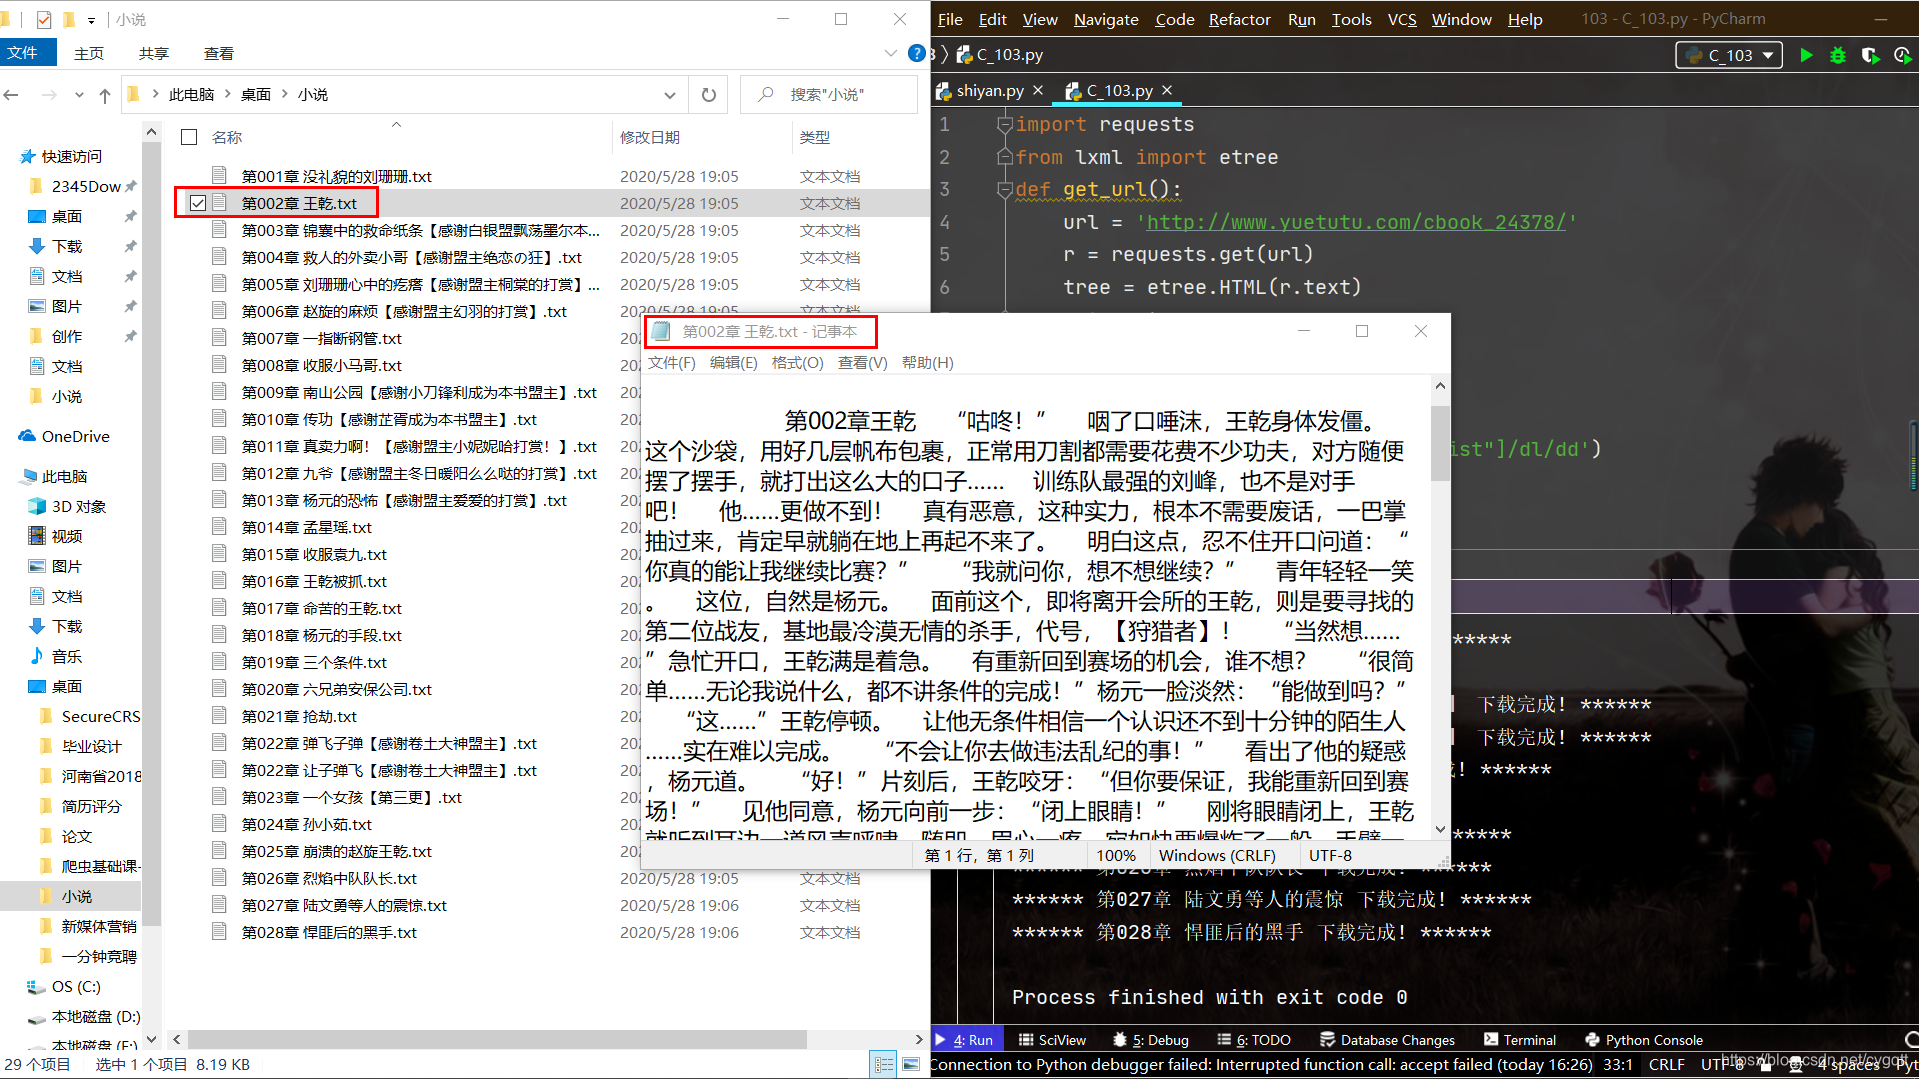
Task: Select OS (C:) drive in navigation pane
Action: (76, 987)
